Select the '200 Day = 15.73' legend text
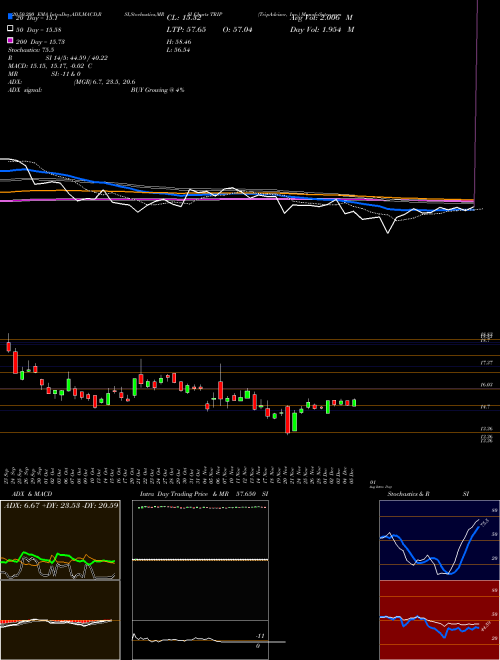The image size is (500, 660). 40,42
